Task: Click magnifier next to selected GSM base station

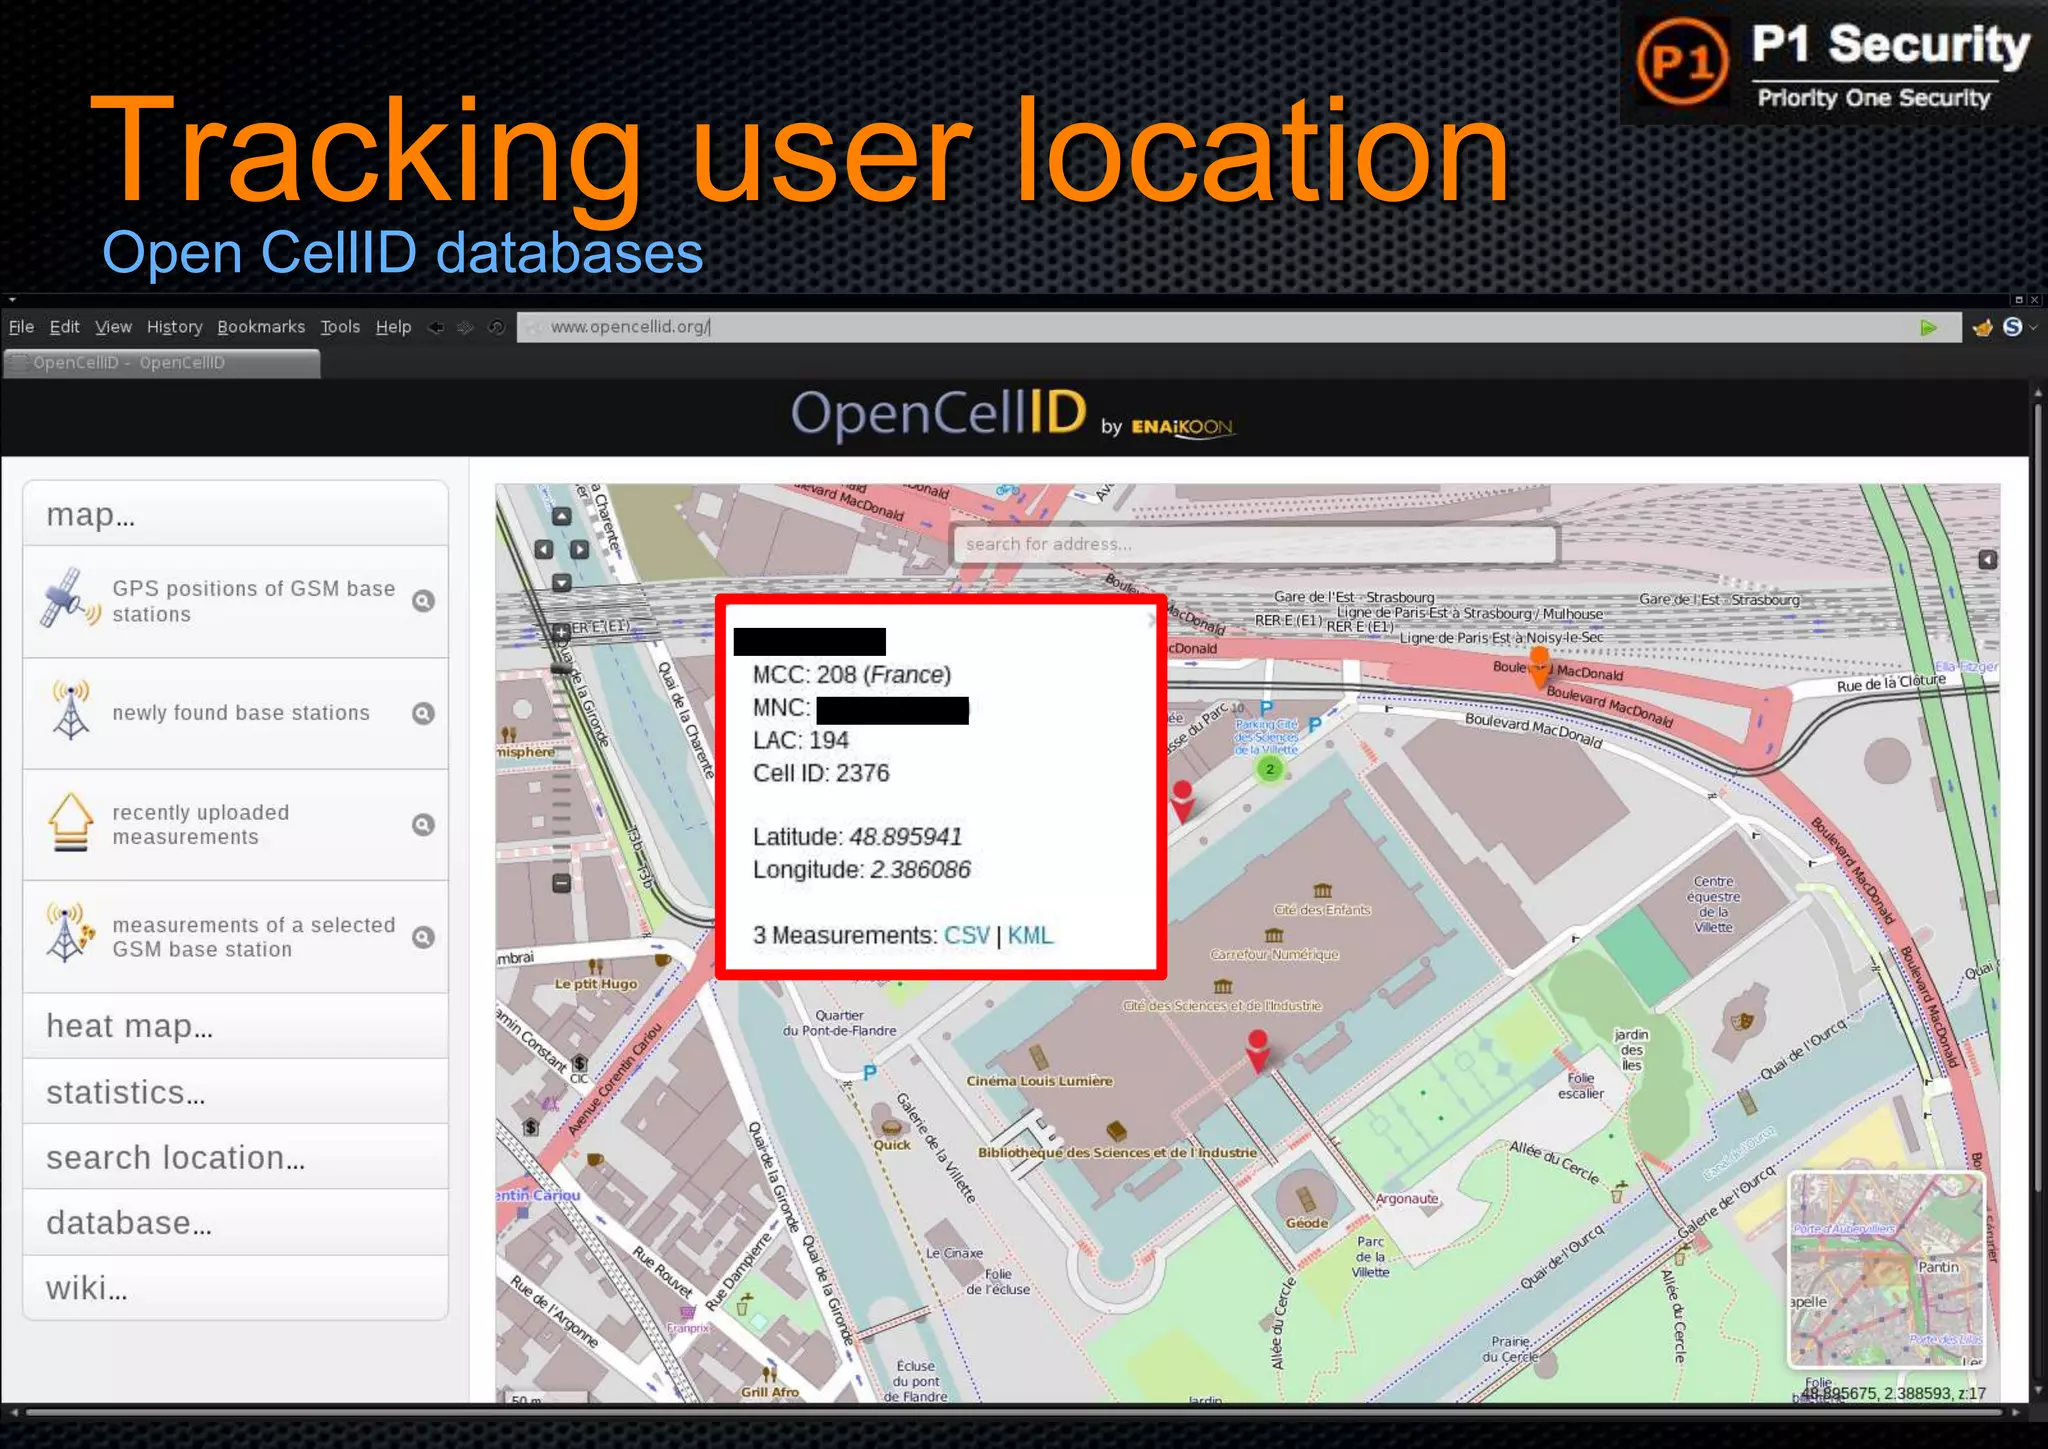Action: [423, 937]
